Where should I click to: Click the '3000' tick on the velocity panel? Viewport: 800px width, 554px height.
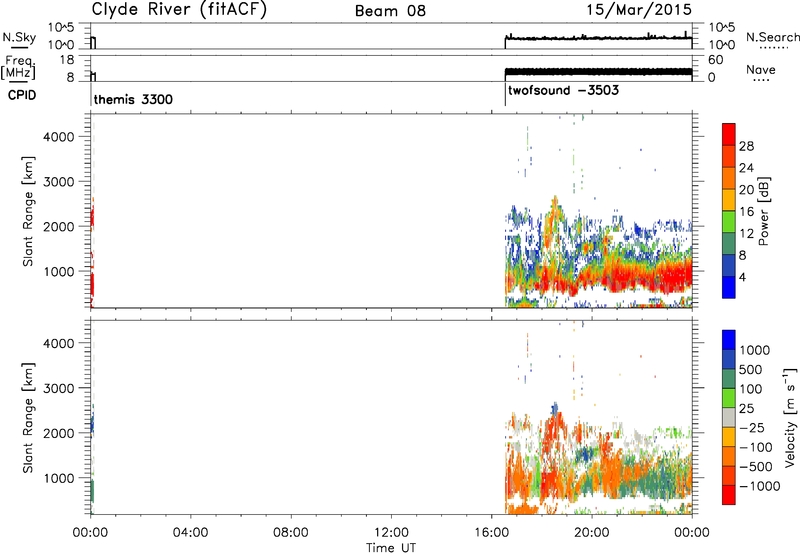point(59,388)
